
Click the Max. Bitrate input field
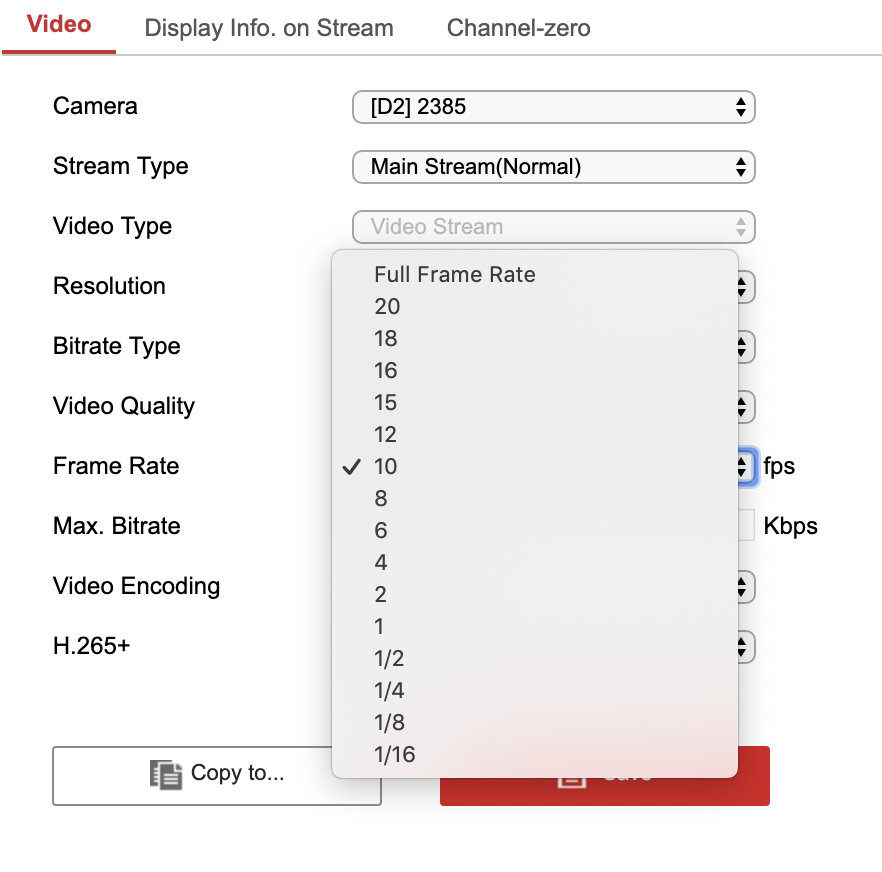point(747,526)
